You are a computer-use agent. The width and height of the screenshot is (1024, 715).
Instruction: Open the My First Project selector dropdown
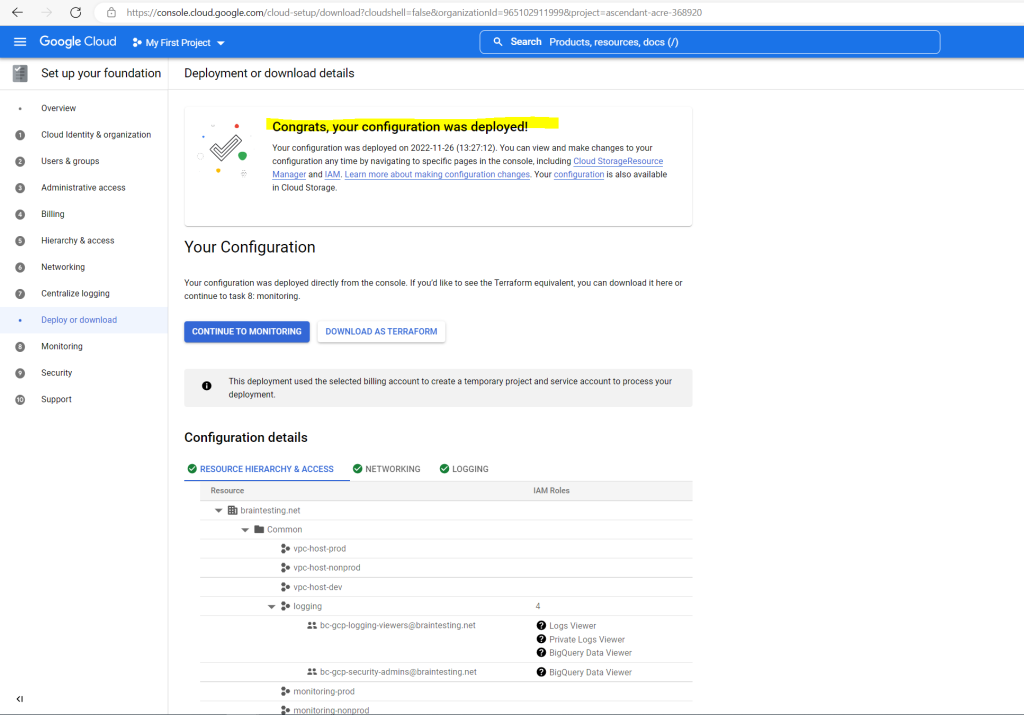[x=178, y=42]
